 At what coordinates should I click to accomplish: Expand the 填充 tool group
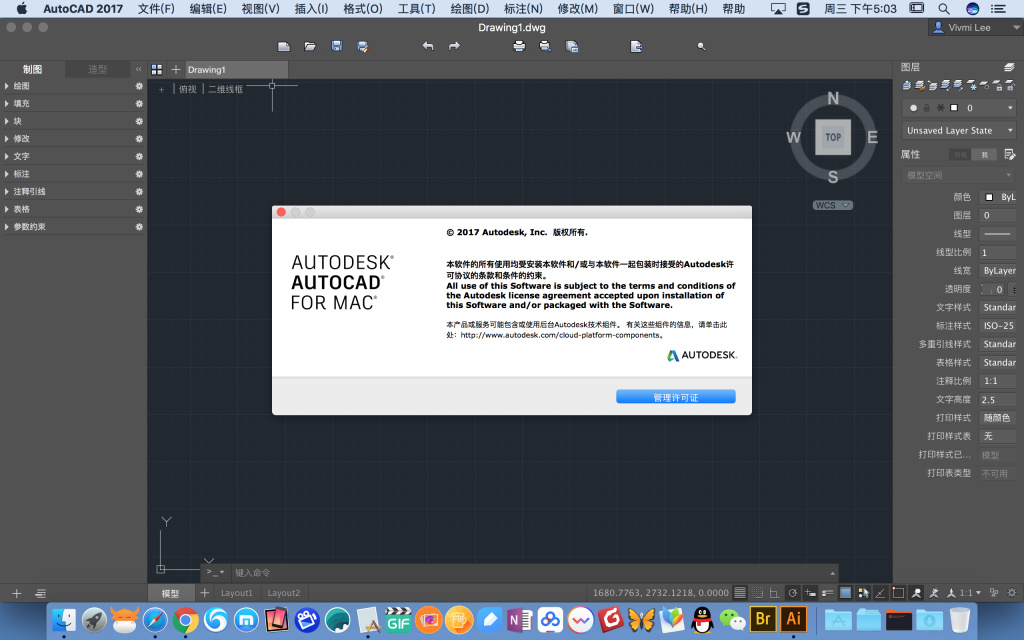click(7, 103)
